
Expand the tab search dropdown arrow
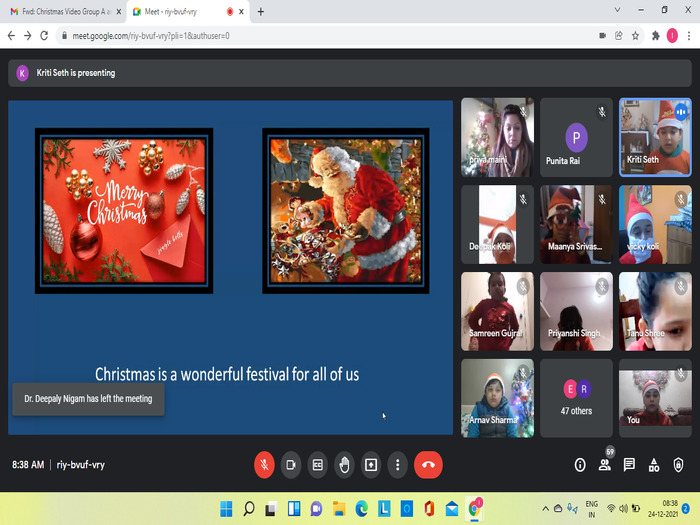coord(617,10)
